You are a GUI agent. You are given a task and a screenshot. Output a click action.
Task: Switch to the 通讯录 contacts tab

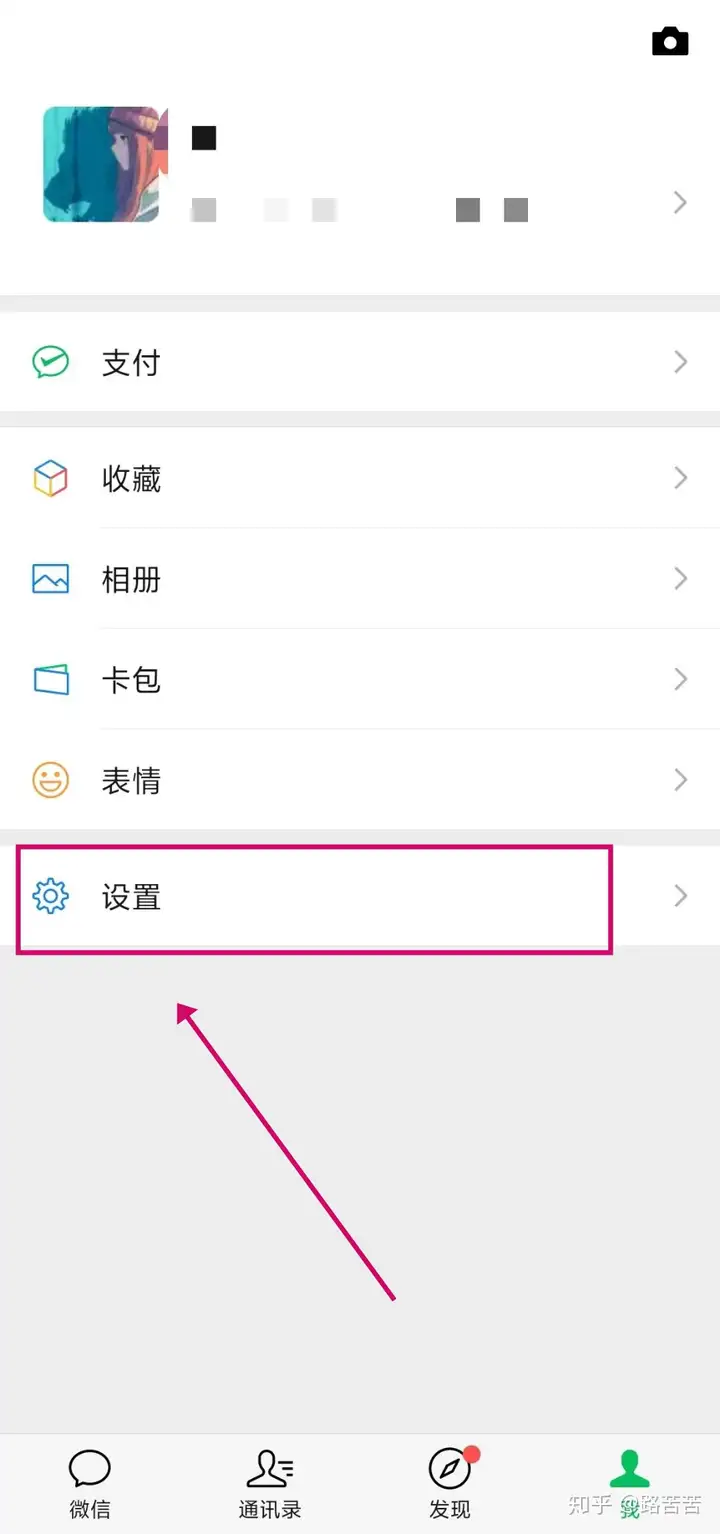tap(270, 1482)
